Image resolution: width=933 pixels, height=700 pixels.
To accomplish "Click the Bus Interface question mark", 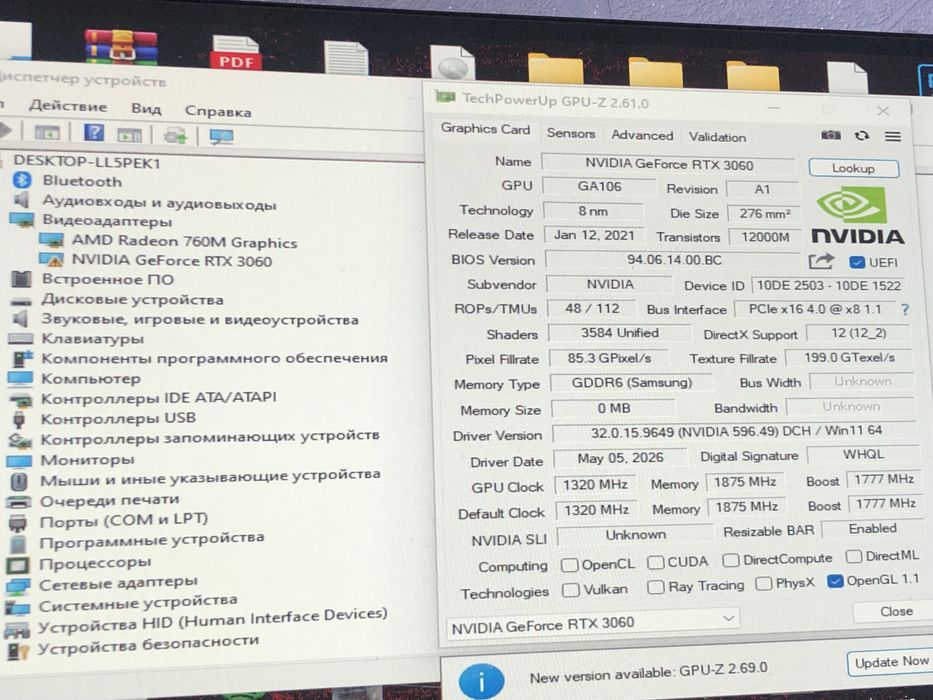I will pyautogui.click(x=905, y=310).
